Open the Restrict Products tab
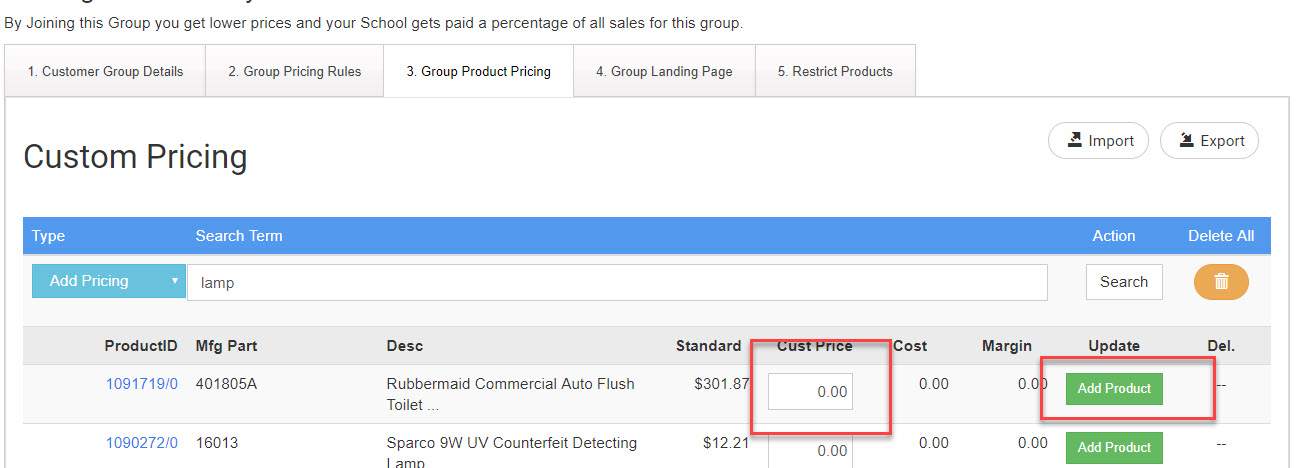The width and height of the screenshot is (1303, 468). click(835, 71)
